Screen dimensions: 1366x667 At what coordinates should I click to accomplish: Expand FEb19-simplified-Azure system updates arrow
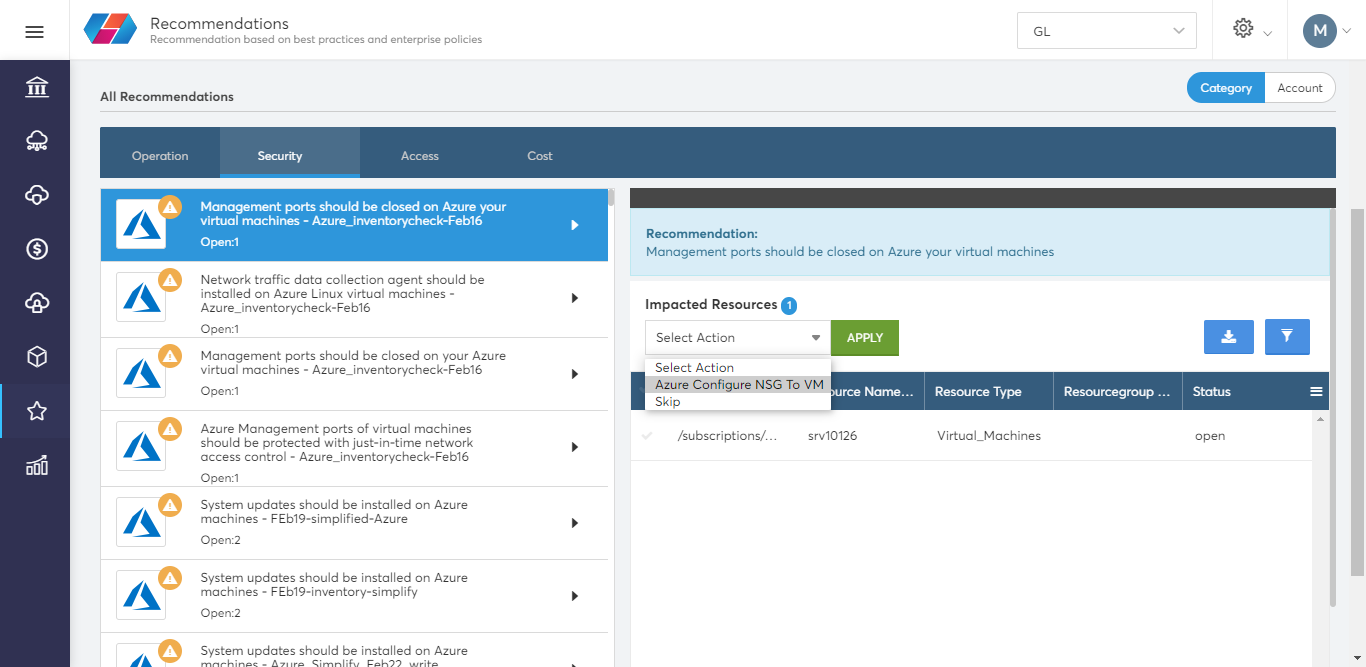coord(575,523)
